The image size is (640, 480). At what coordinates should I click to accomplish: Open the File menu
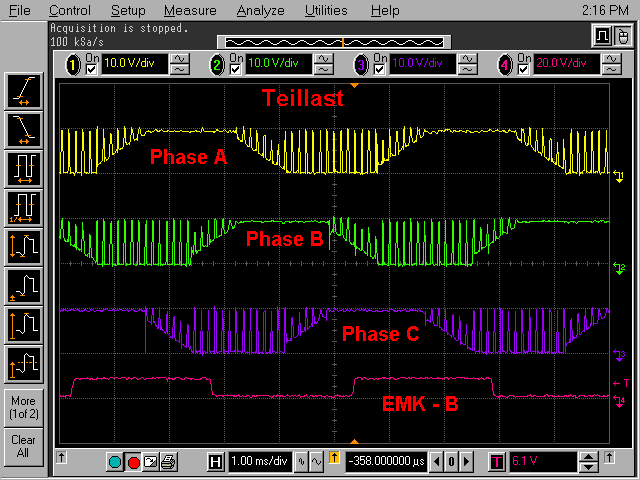tap(20, 10)
